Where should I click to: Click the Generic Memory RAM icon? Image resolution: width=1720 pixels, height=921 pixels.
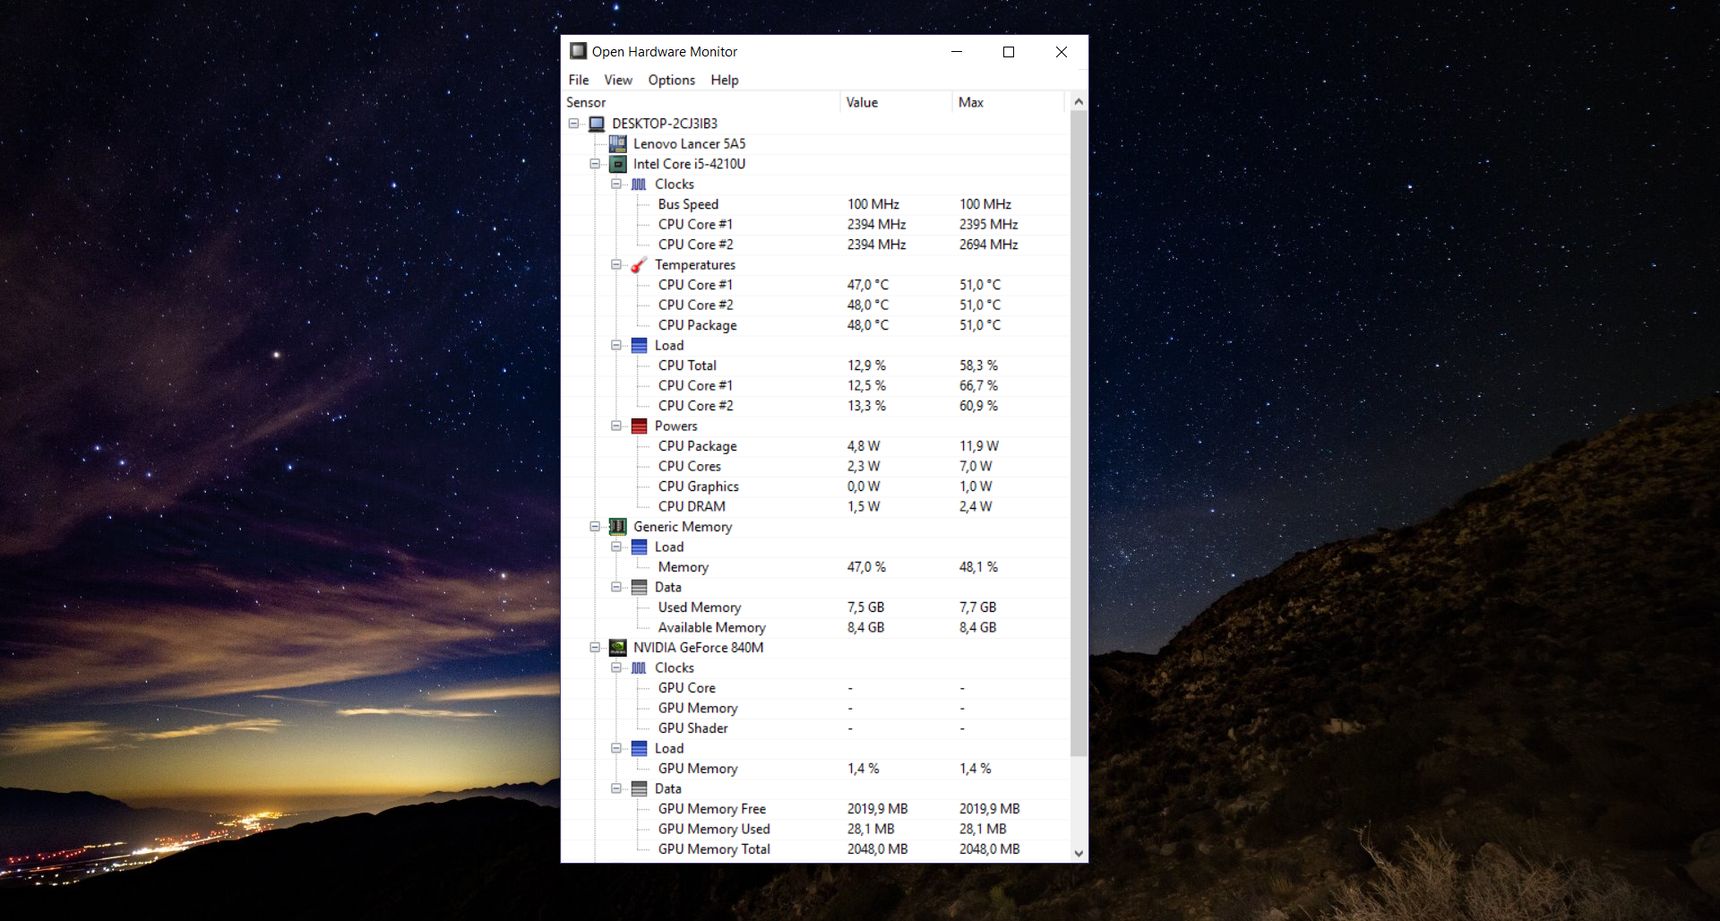[x=618, y=527]
